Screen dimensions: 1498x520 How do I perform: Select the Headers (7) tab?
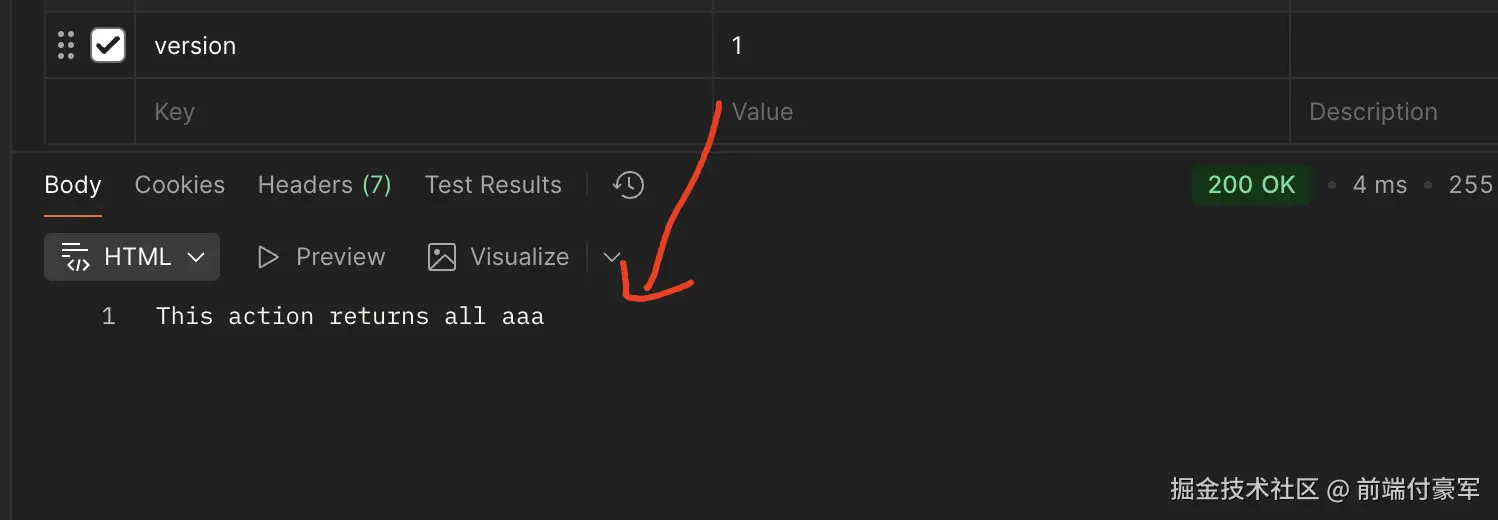[x=324, y=185]
